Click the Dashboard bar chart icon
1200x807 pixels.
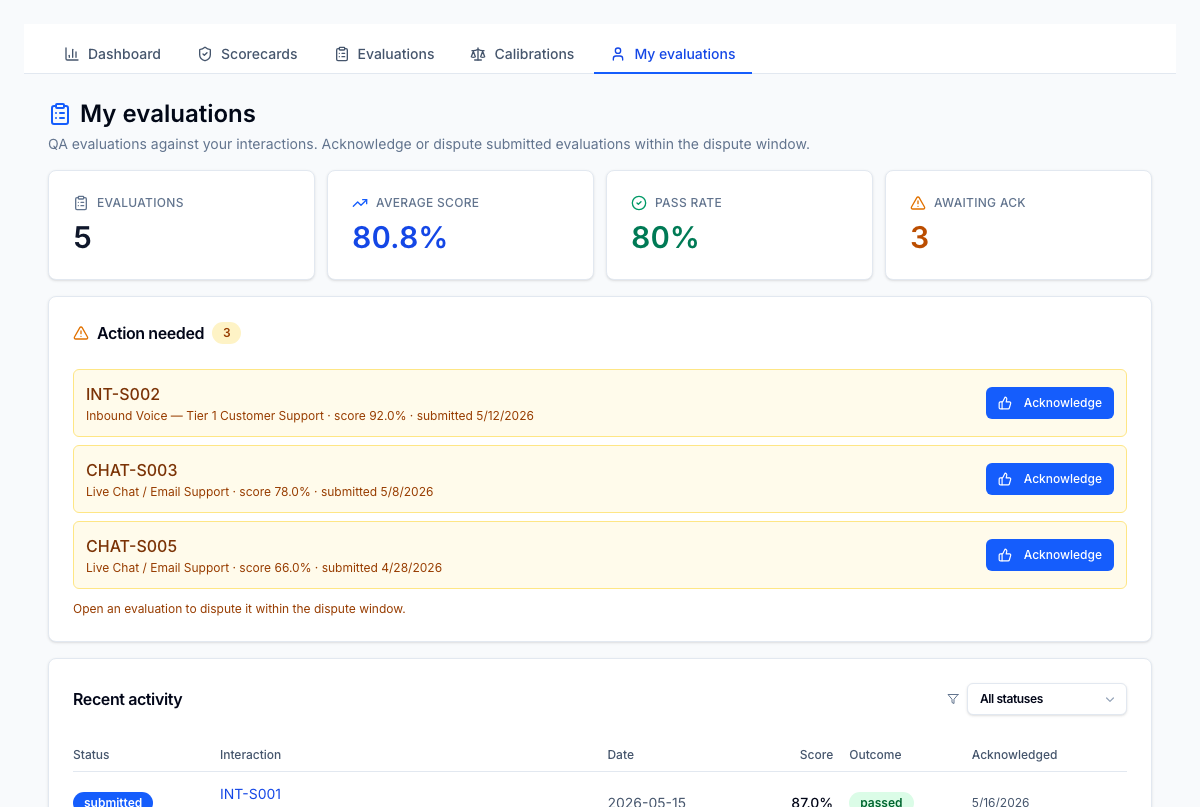coord(72,54)
